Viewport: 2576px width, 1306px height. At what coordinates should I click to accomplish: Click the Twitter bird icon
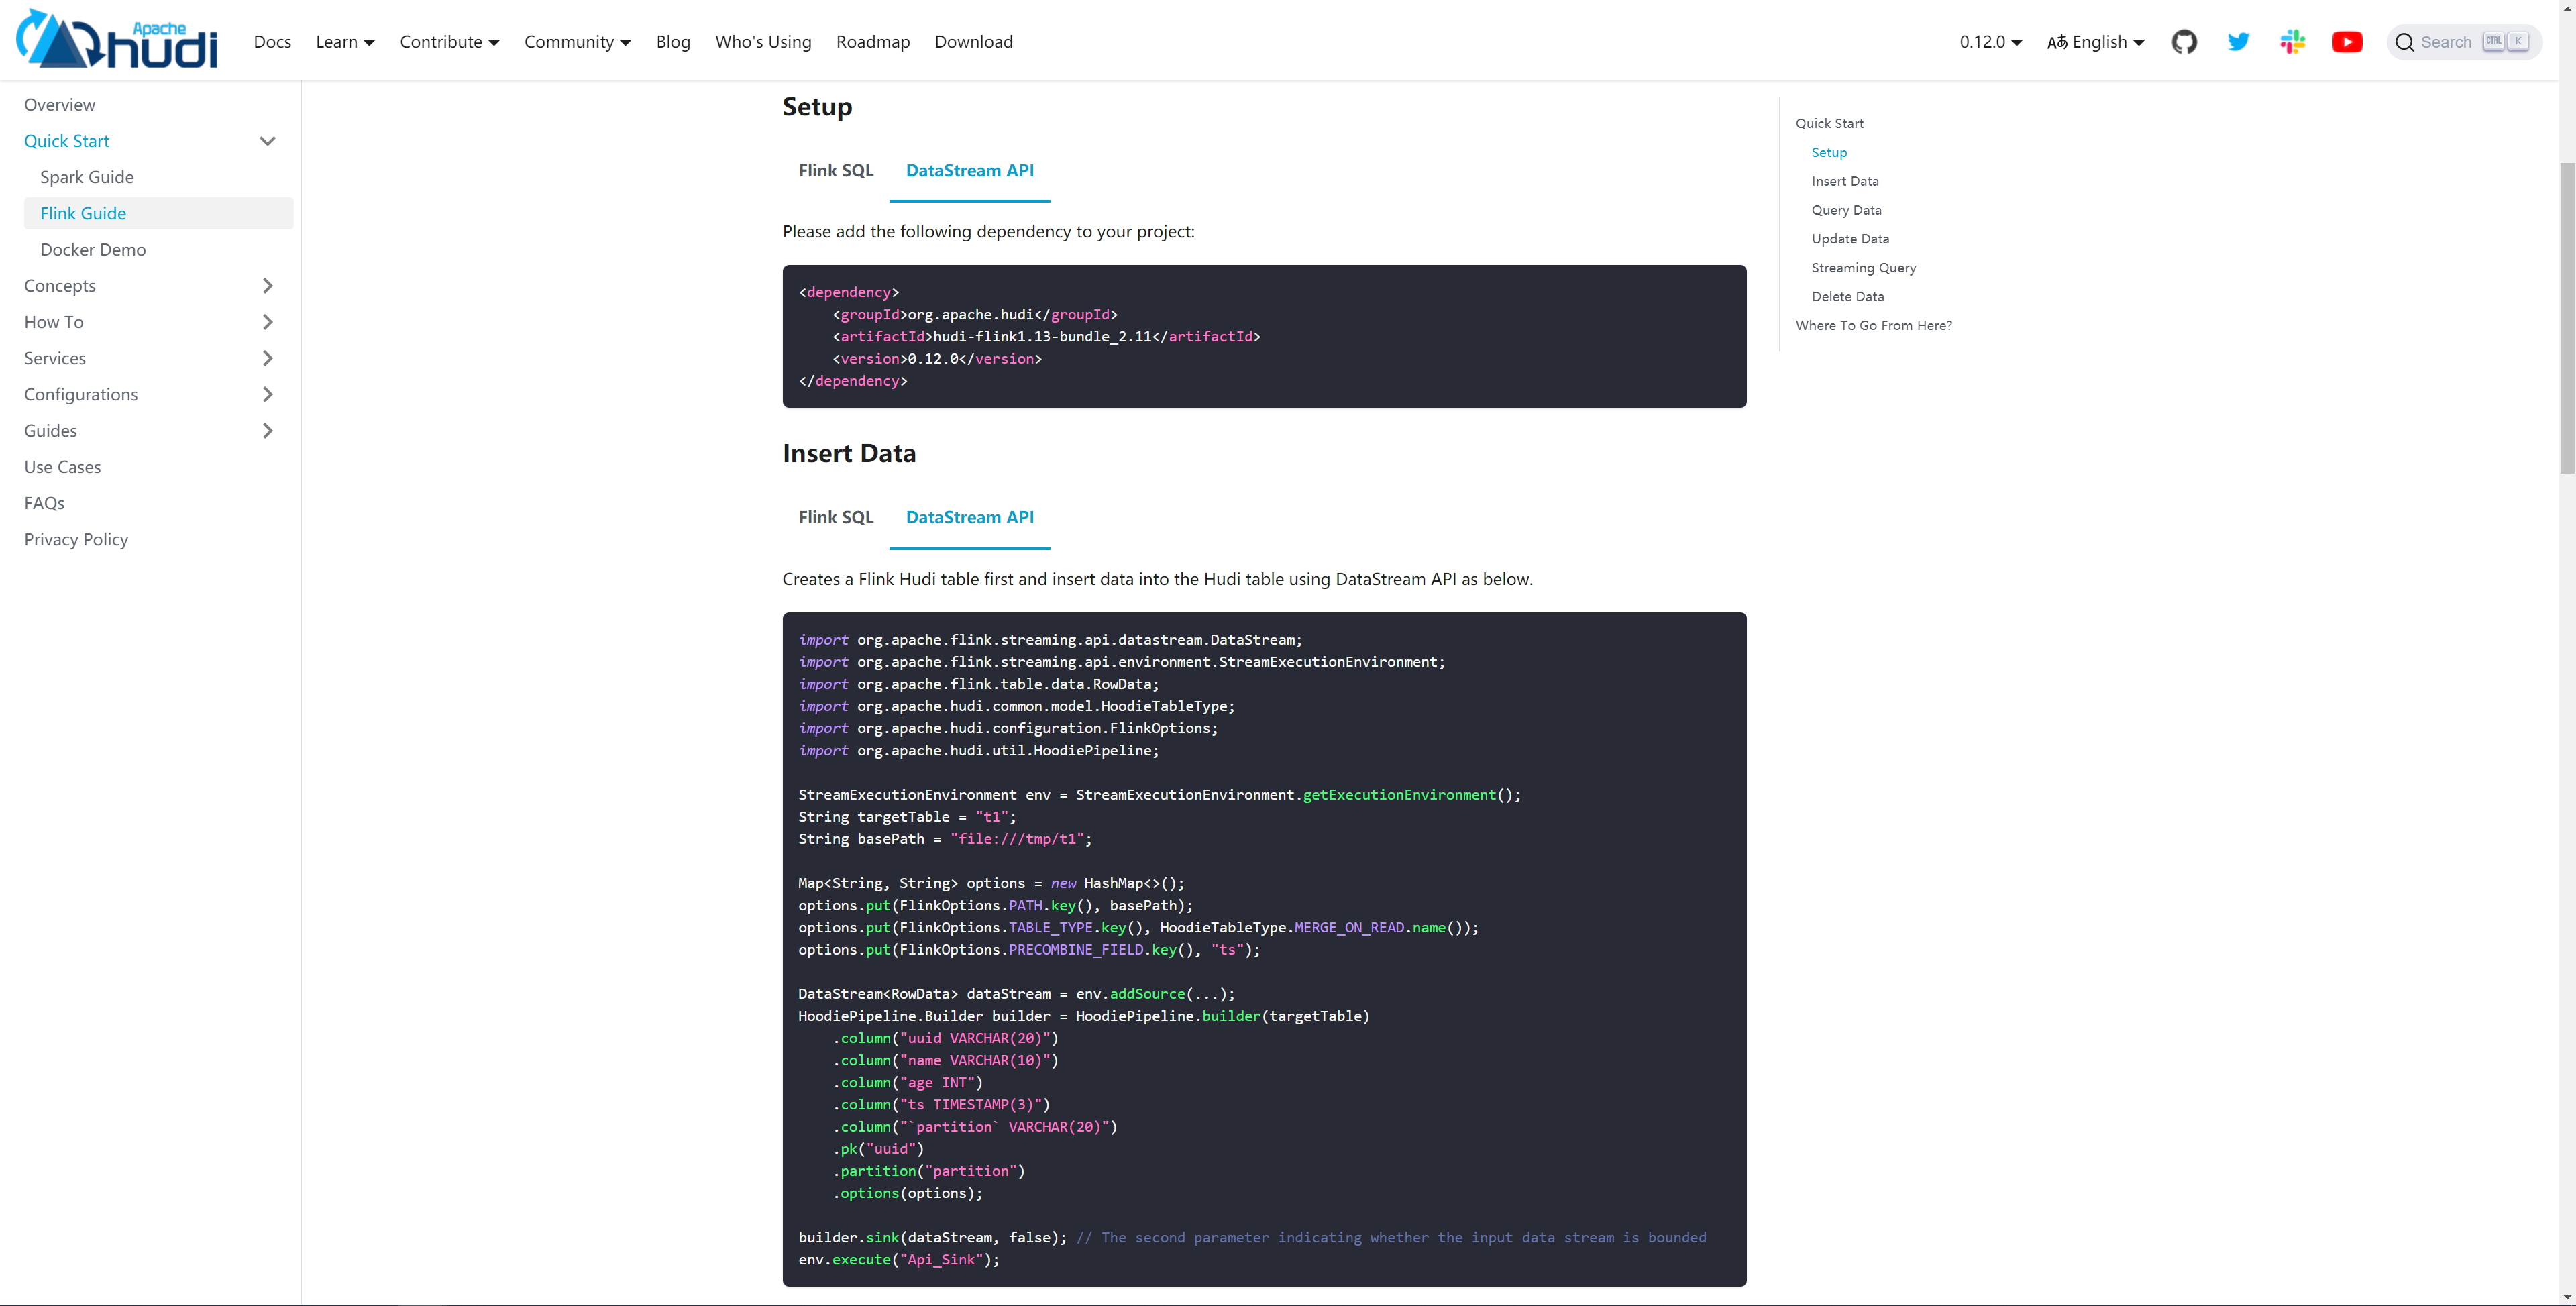(2238, 42)
